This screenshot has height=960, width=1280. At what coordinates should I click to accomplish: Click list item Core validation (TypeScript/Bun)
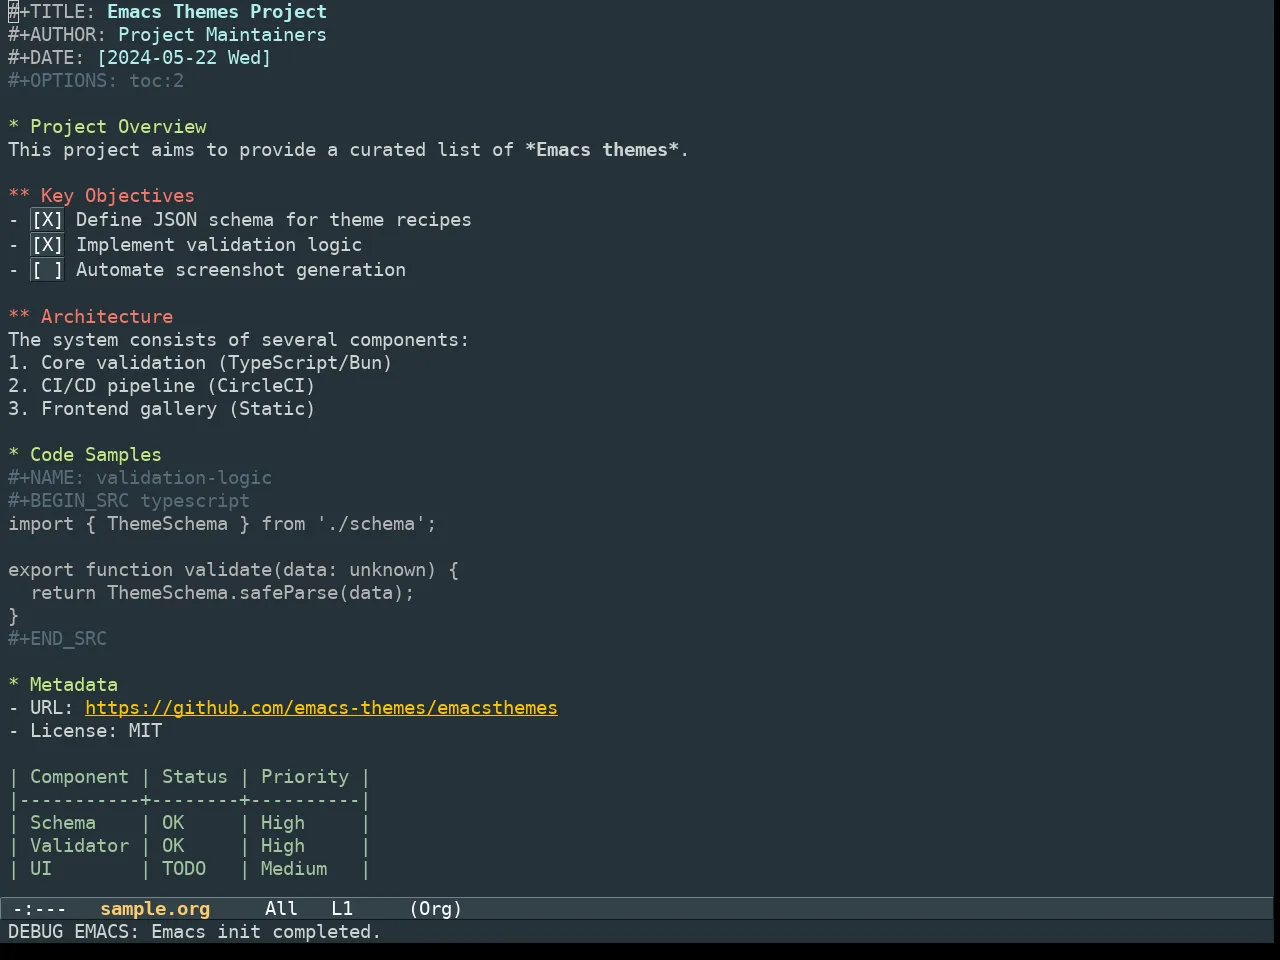pos(200,363)
